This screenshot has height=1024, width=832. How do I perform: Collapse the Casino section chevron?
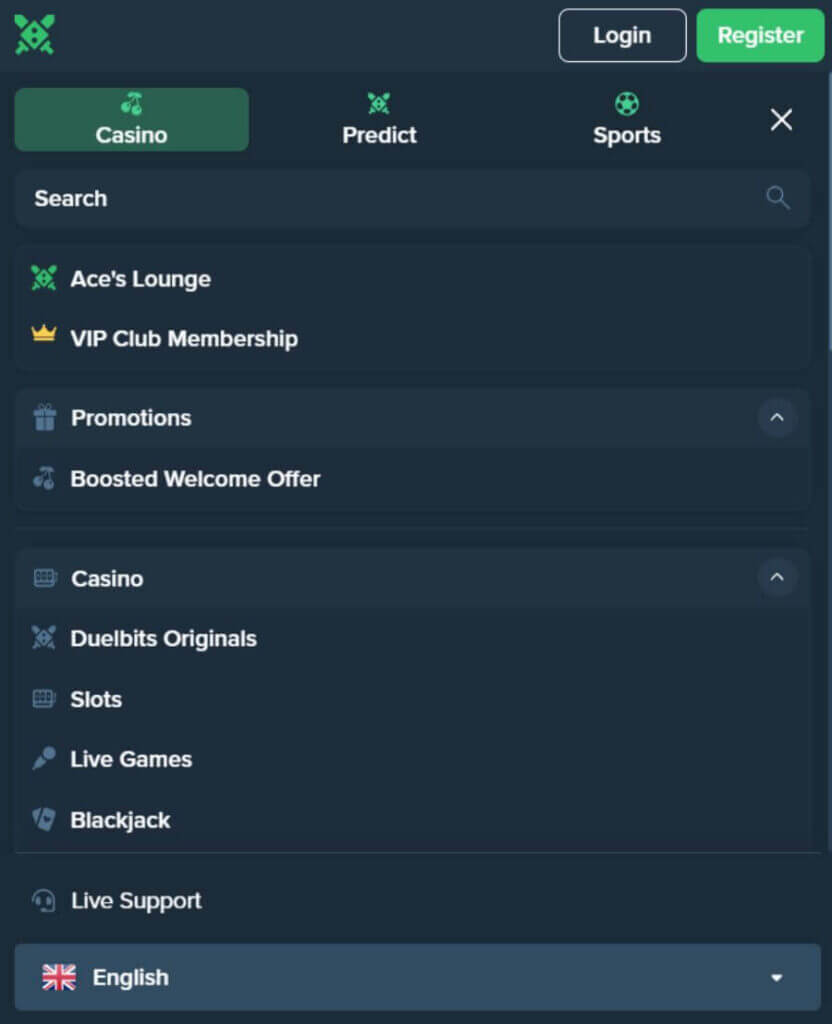tap(776, 577)
